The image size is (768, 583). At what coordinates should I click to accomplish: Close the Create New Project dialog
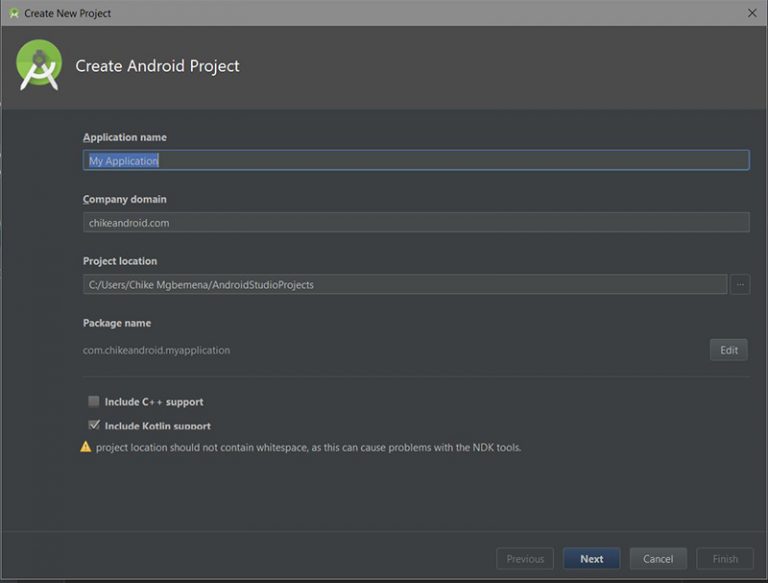pos(752,13)
